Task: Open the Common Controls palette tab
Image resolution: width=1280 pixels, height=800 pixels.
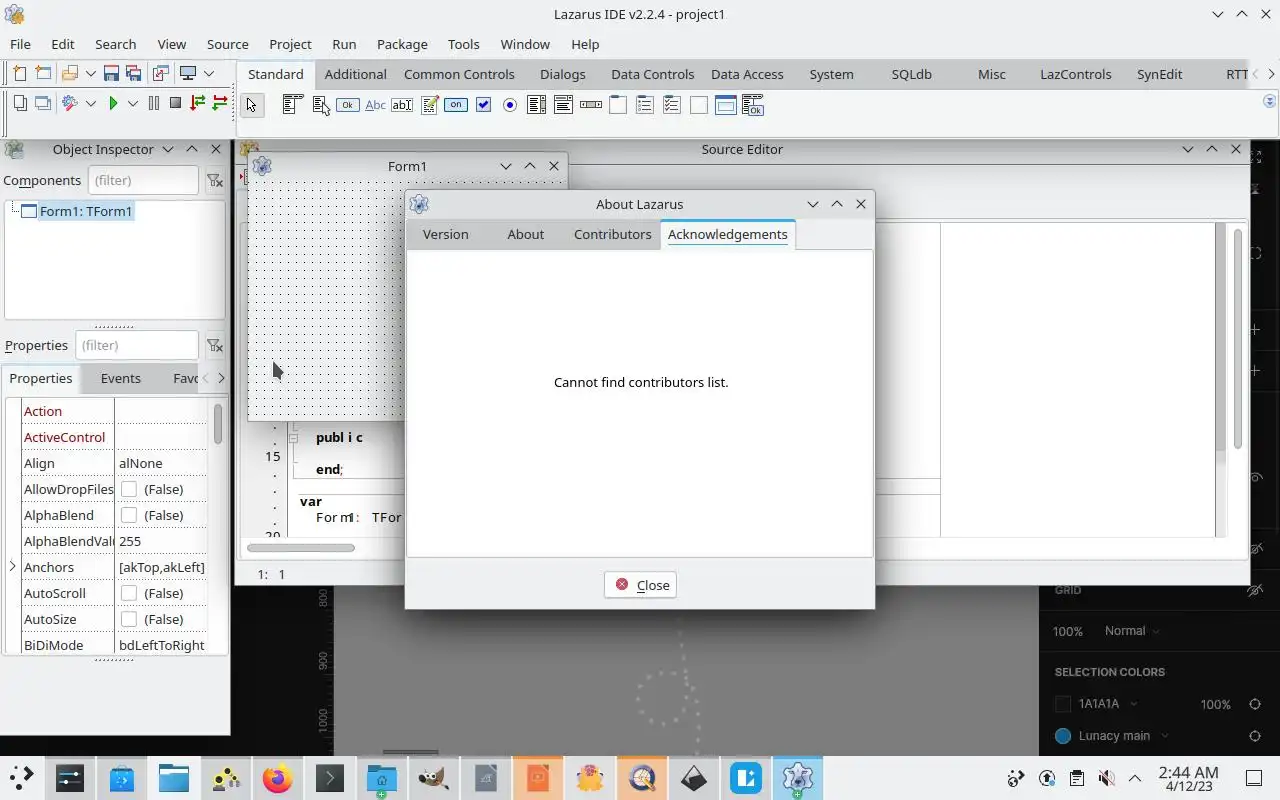Action: [x=459, y=74]
